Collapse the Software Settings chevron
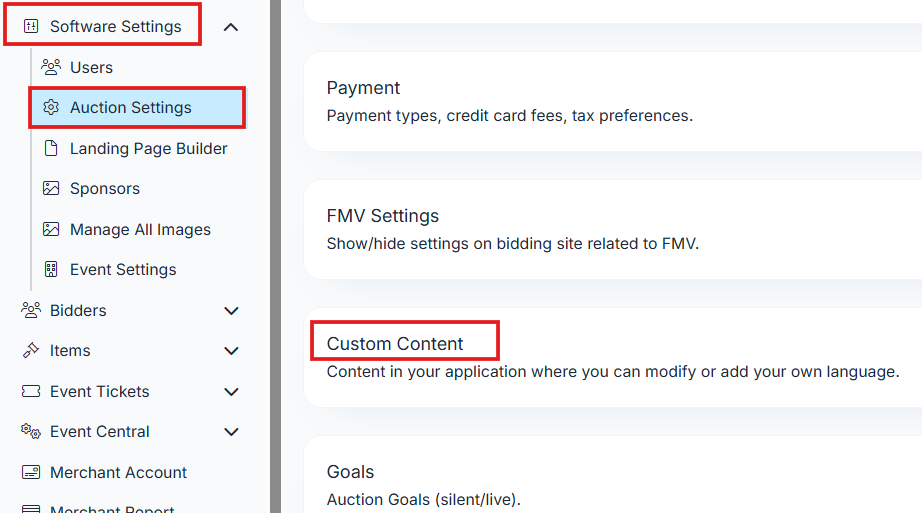 click(231, 27)
